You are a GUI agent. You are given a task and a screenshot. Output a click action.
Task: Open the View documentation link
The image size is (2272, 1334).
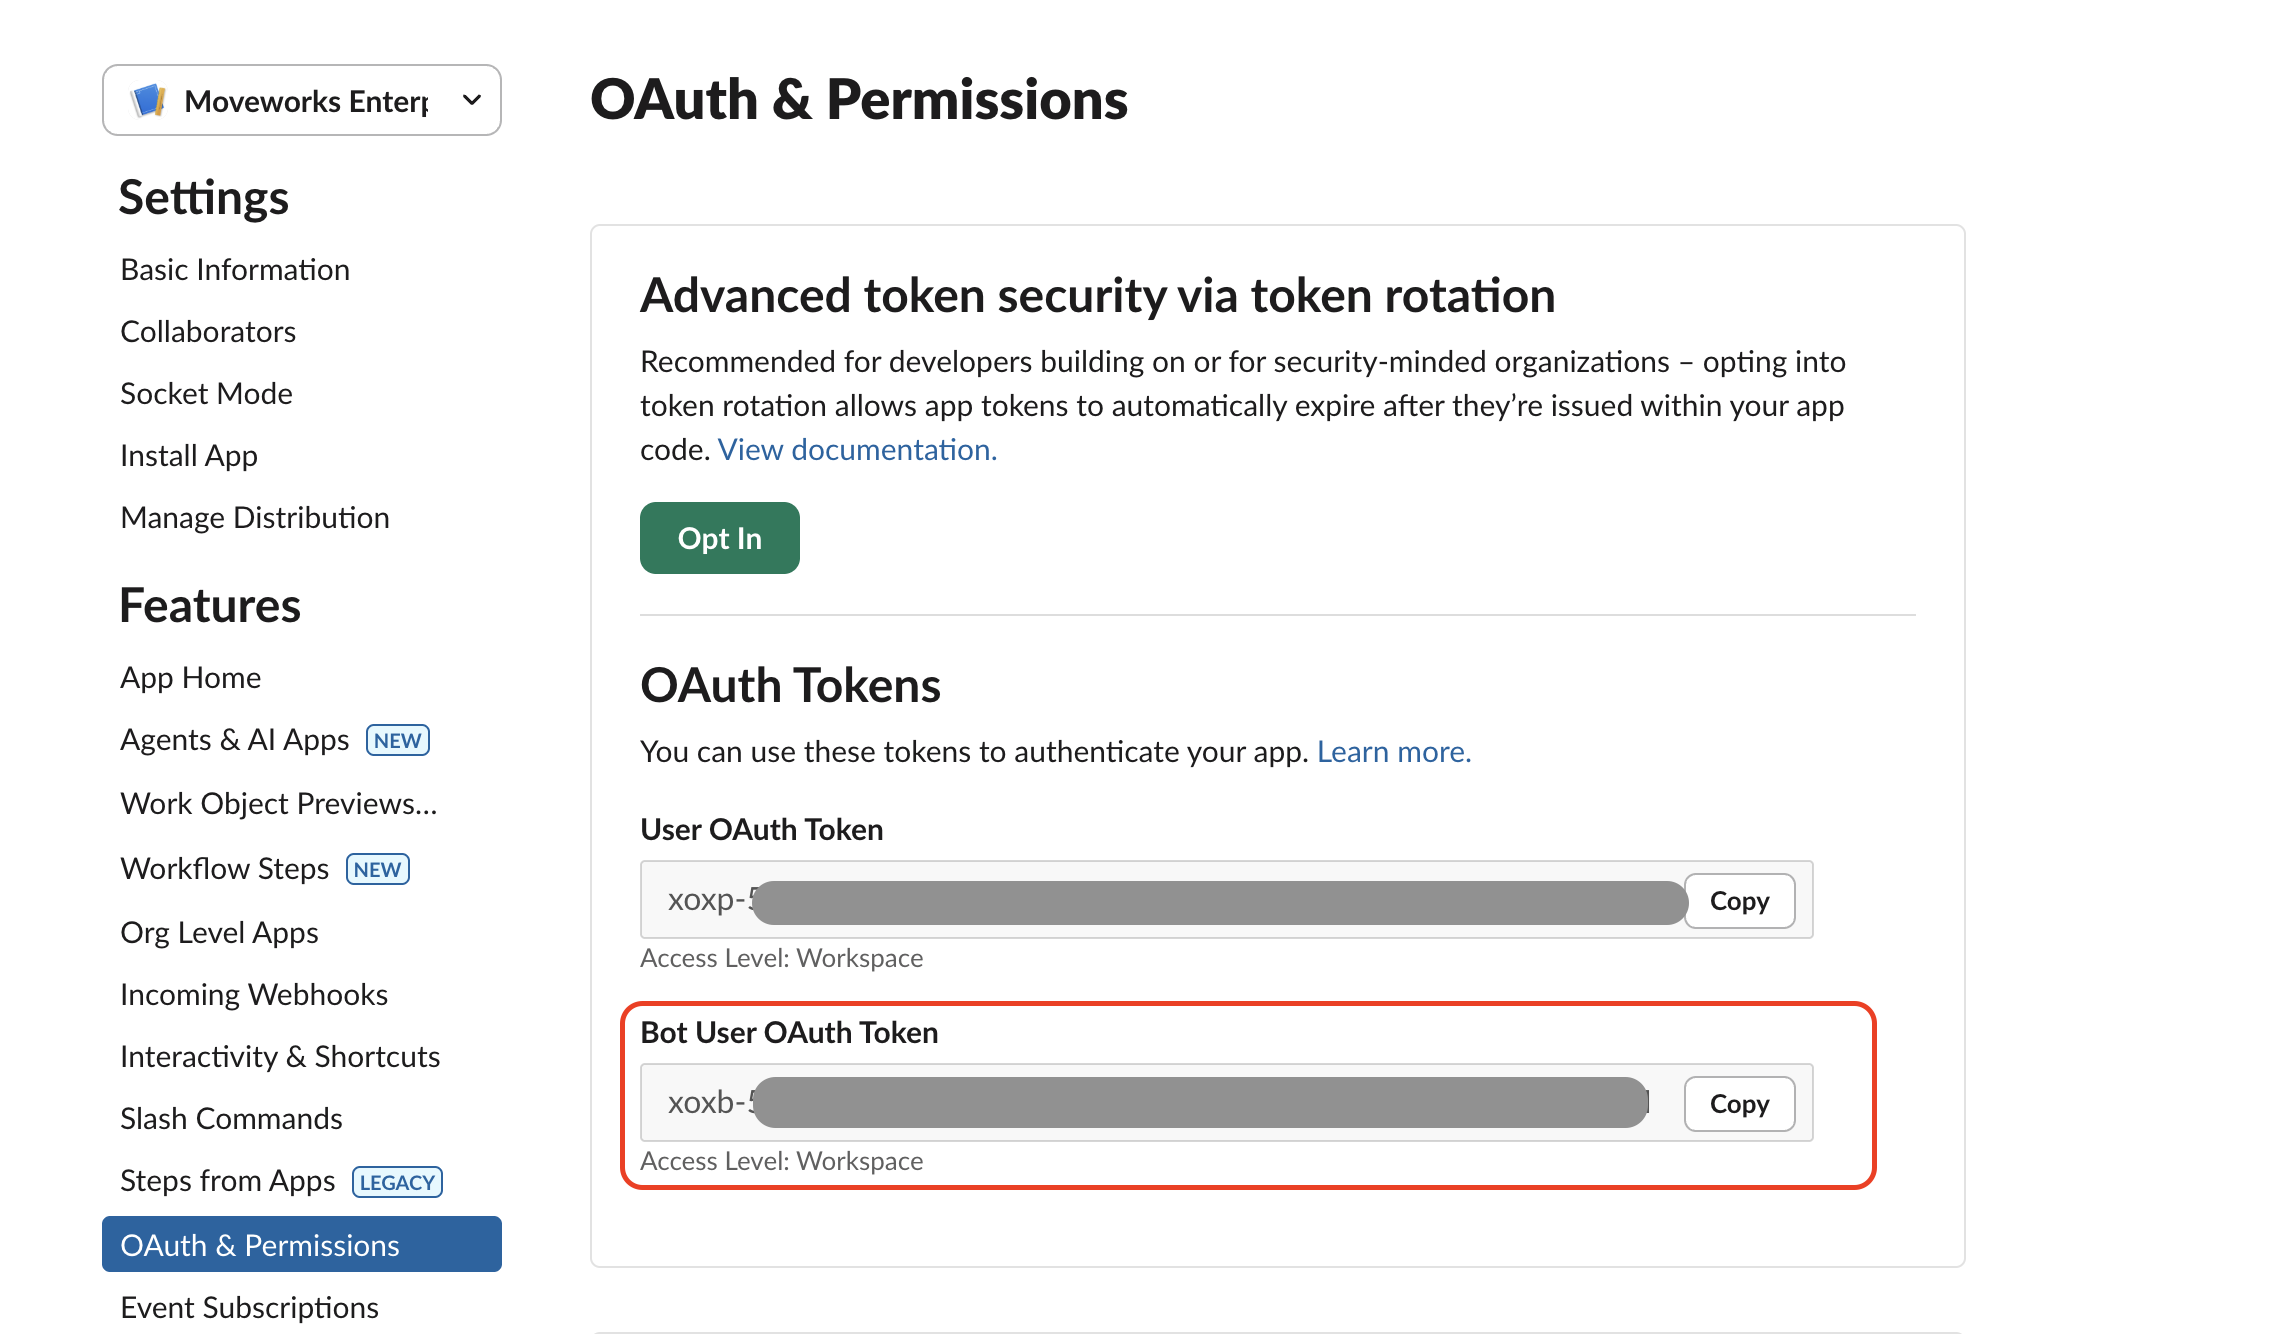pyautogui.click(x=857, y=450)
